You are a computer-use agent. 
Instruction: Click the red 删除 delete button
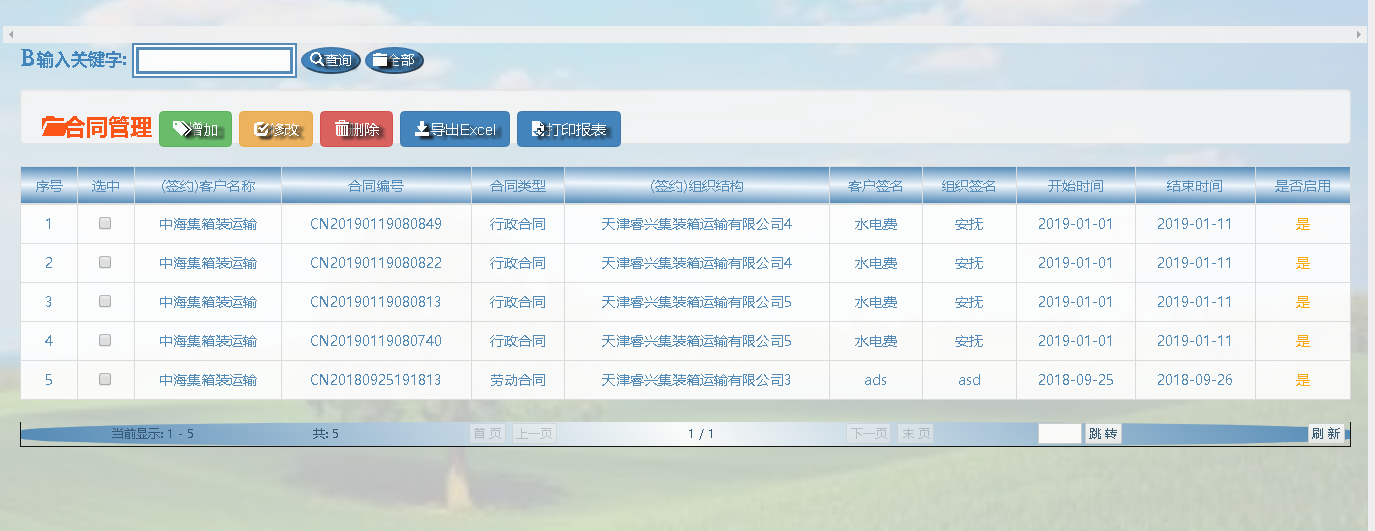click(357, 129)
